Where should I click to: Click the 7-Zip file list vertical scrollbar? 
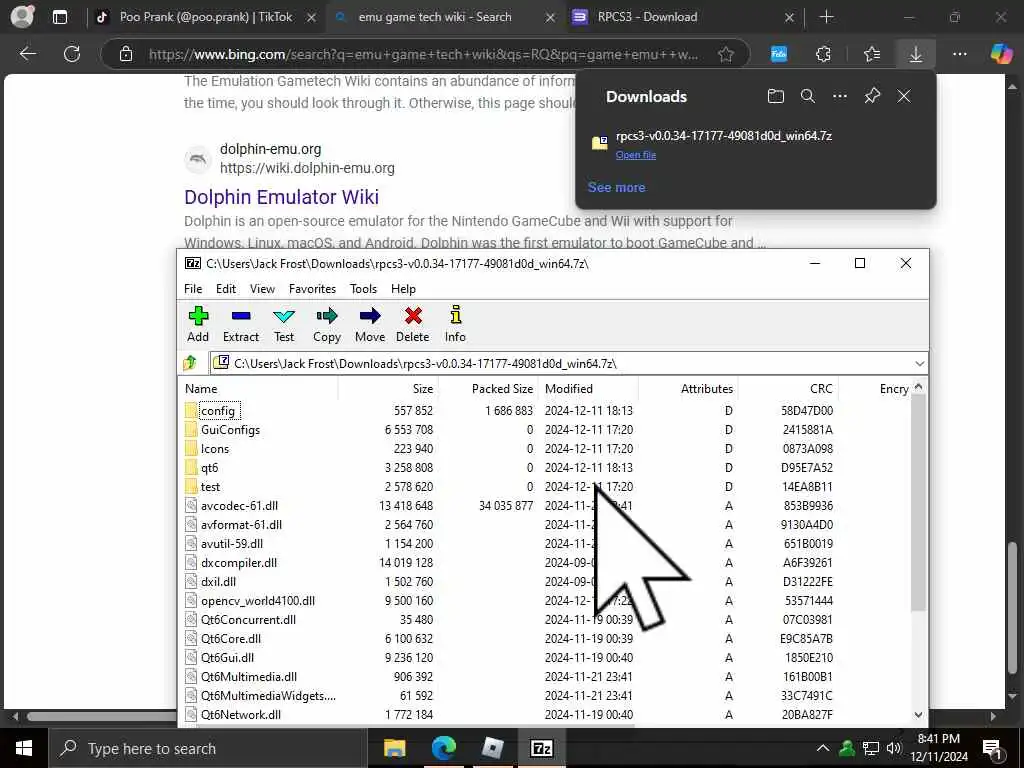(918, 503)
